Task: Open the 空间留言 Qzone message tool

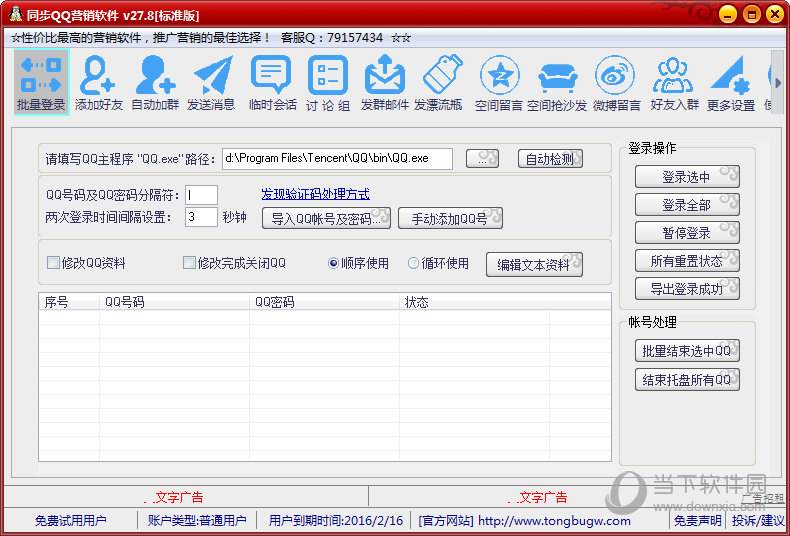Action: (x=498, y=82)
